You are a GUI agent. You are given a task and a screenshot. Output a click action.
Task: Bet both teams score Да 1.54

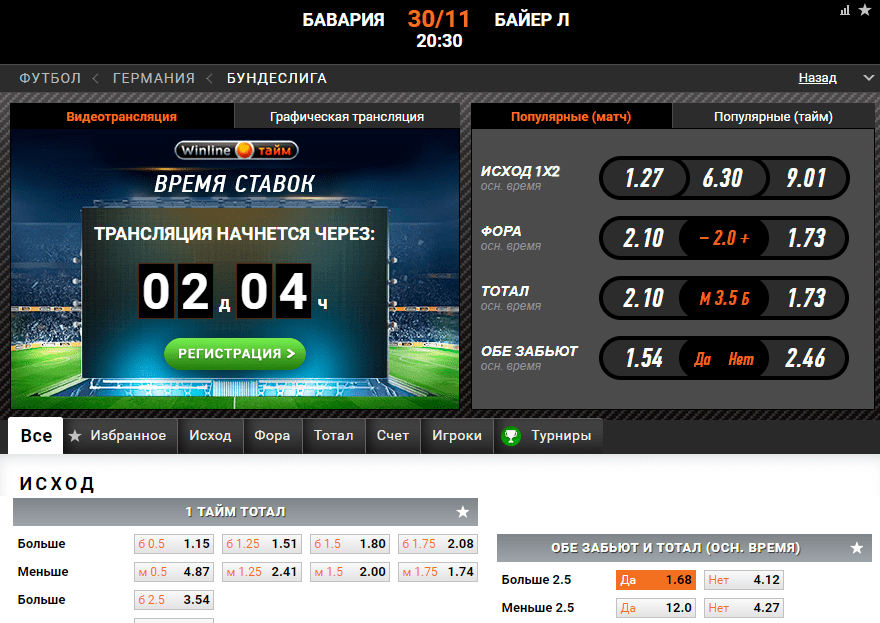click(x=644, y=358)
